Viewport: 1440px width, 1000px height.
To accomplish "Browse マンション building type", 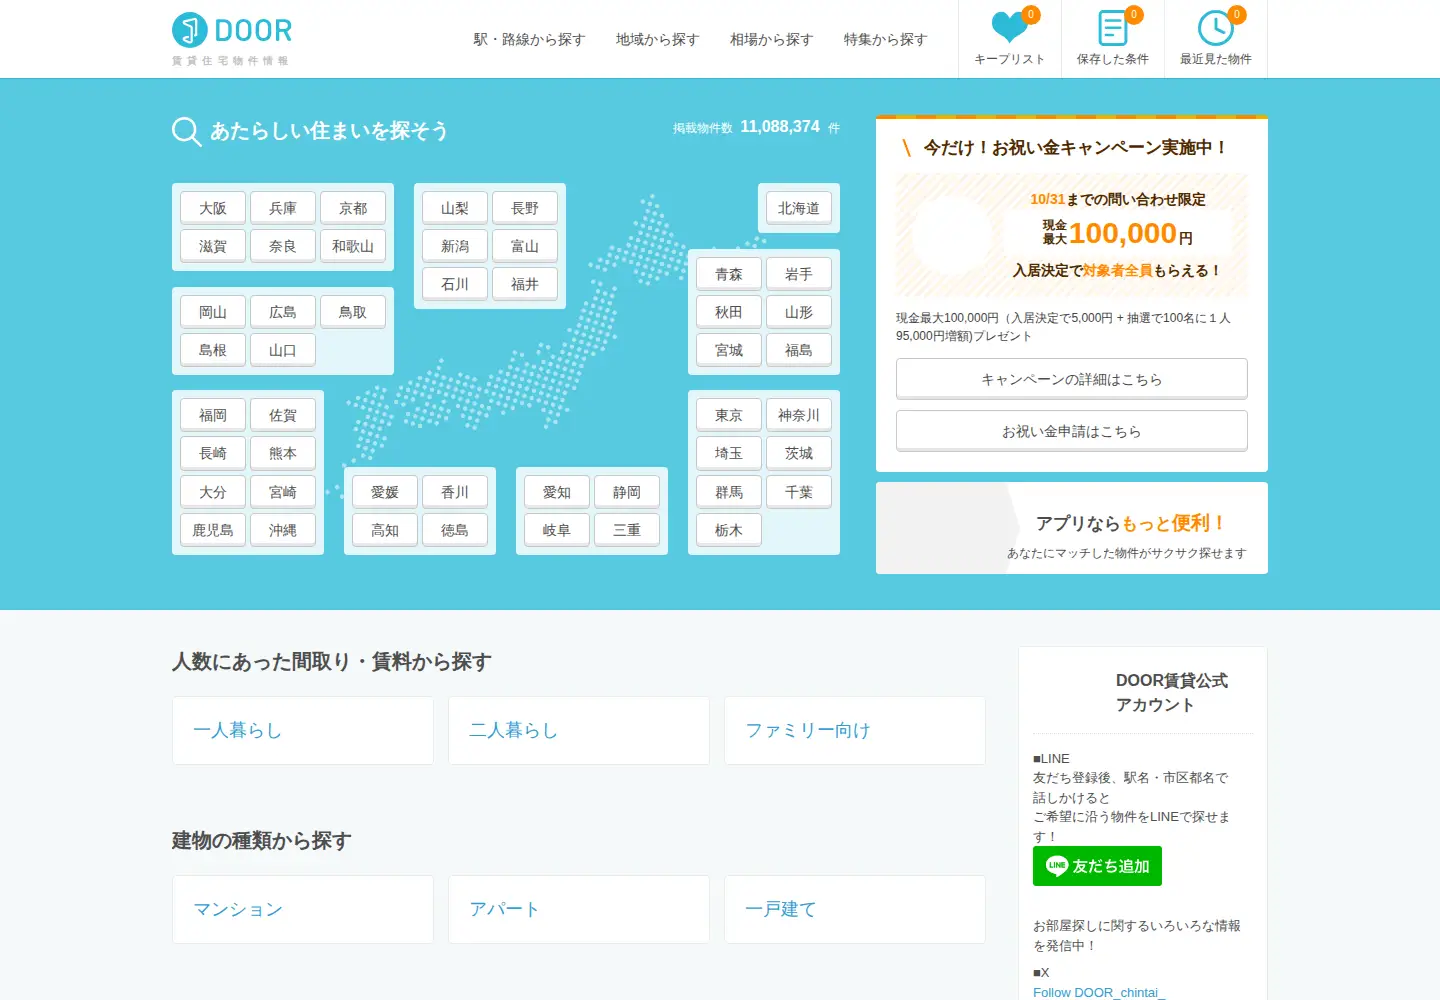I will coord(303,910).
